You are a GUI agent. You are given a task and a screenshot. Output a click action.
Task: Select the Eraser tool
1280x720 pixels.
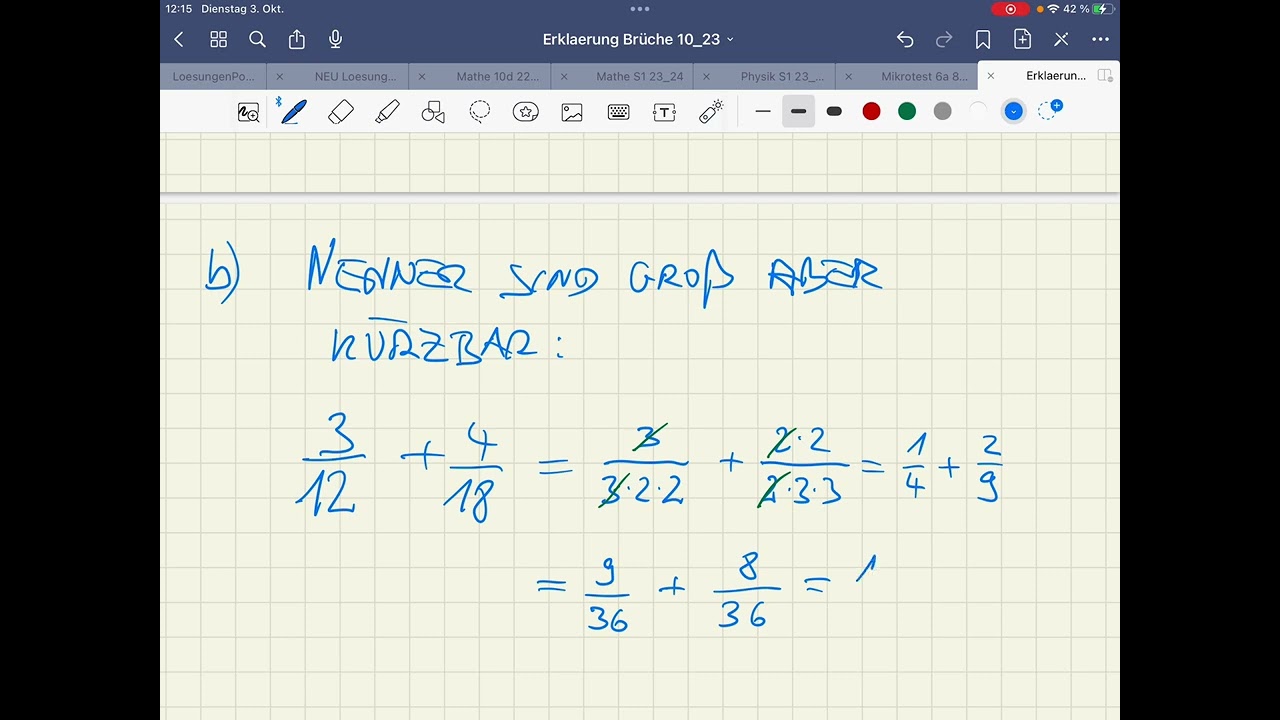(x=341, y=112)
